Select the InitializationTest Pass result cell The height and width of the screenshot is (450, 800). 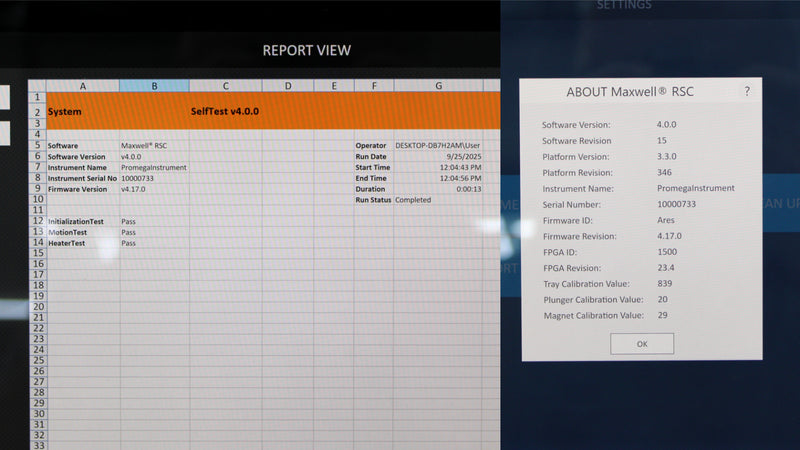coord(154,221)
